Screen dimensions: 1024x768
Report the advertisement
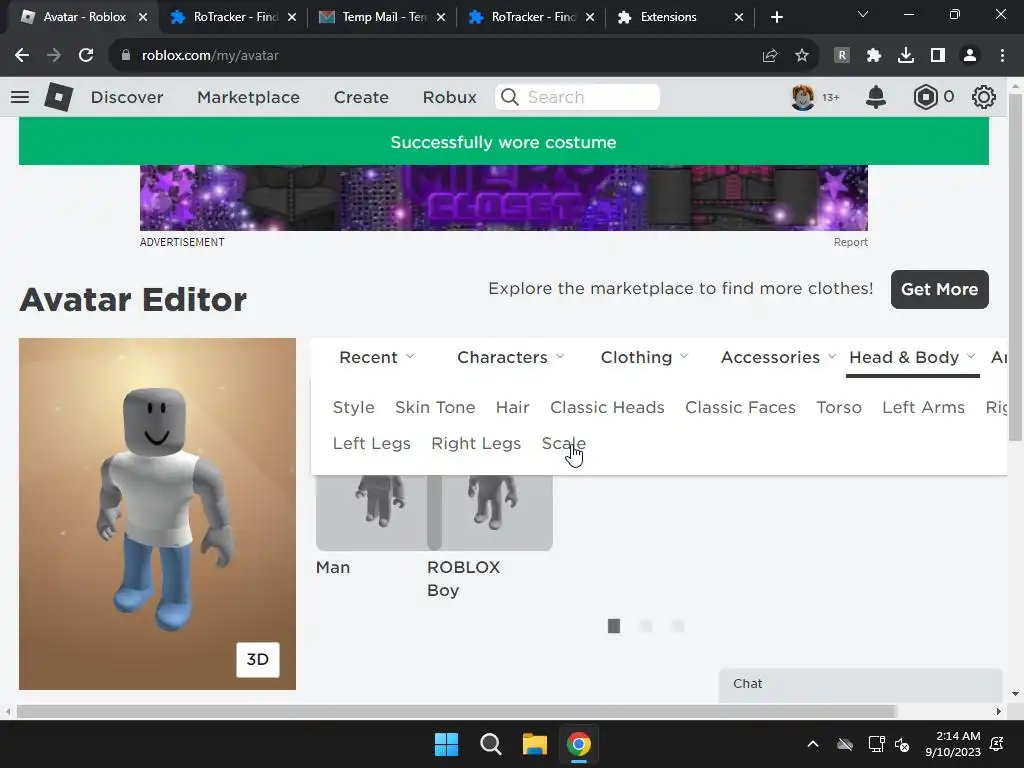850,242
